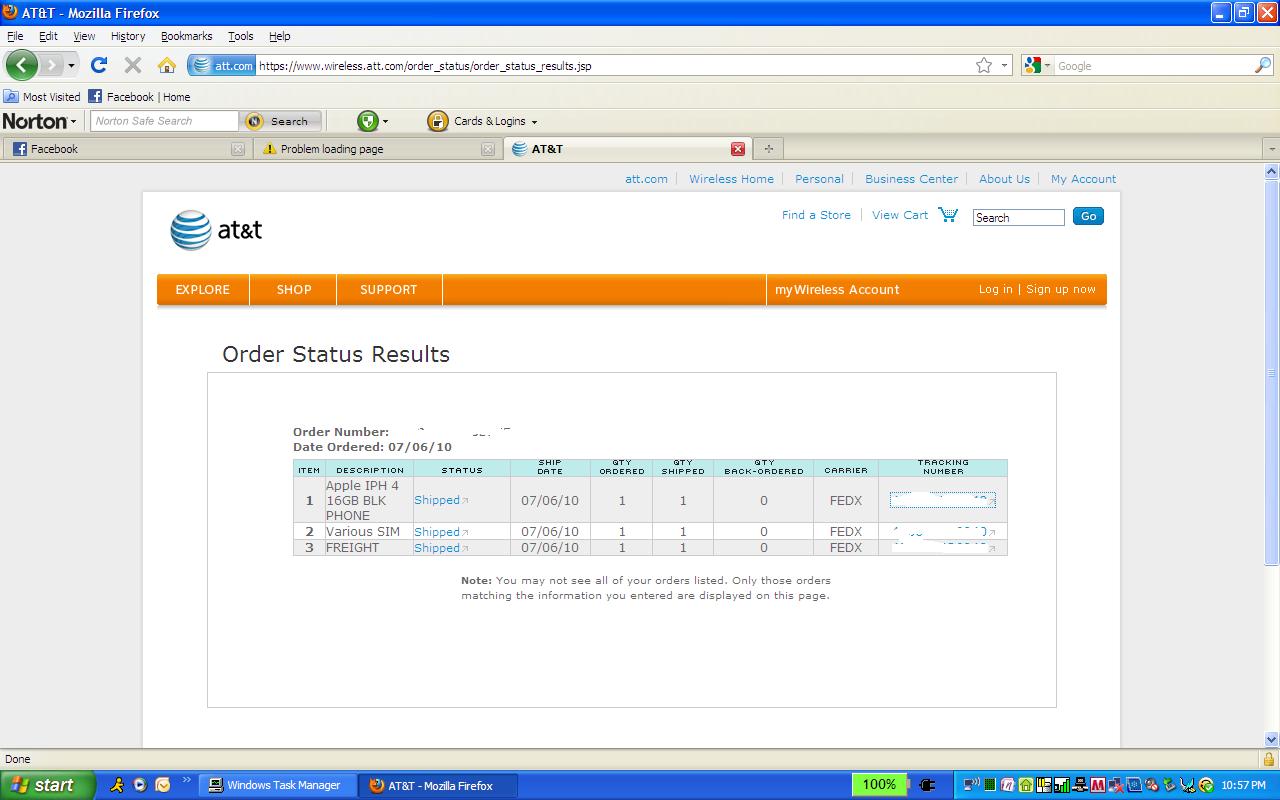Open the Edit menu

[48, 36]
